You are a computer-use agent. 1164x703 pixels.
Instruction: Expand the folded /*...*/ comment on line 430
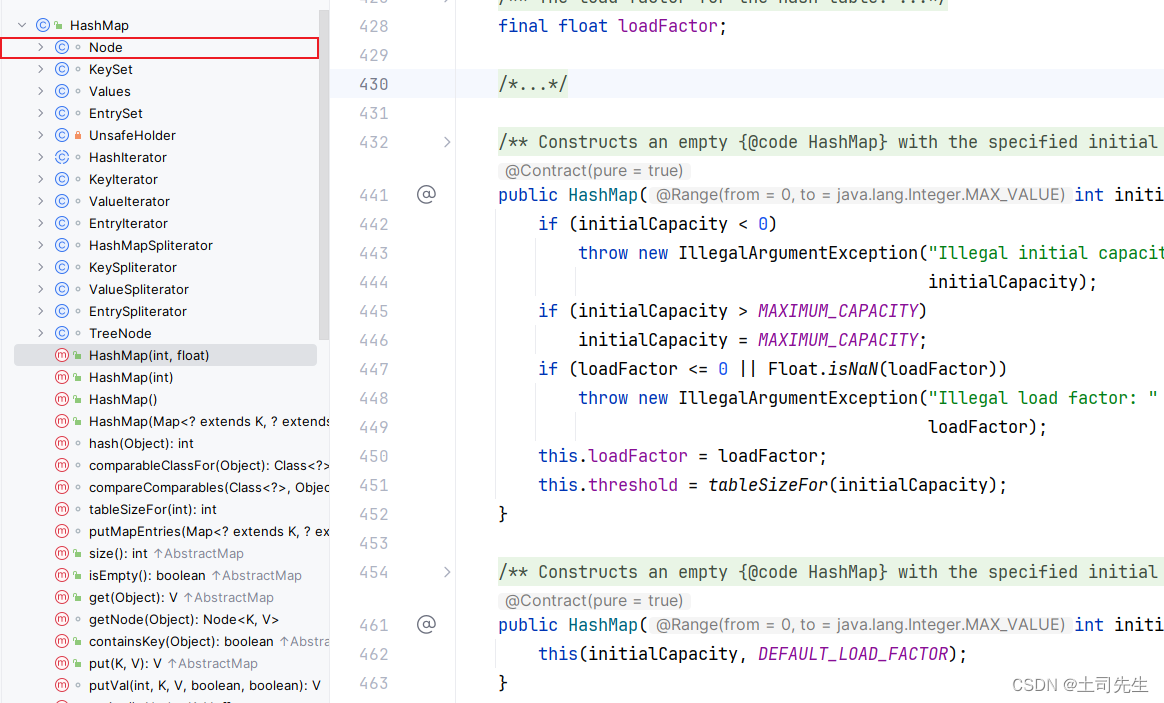tap(532, 84)
